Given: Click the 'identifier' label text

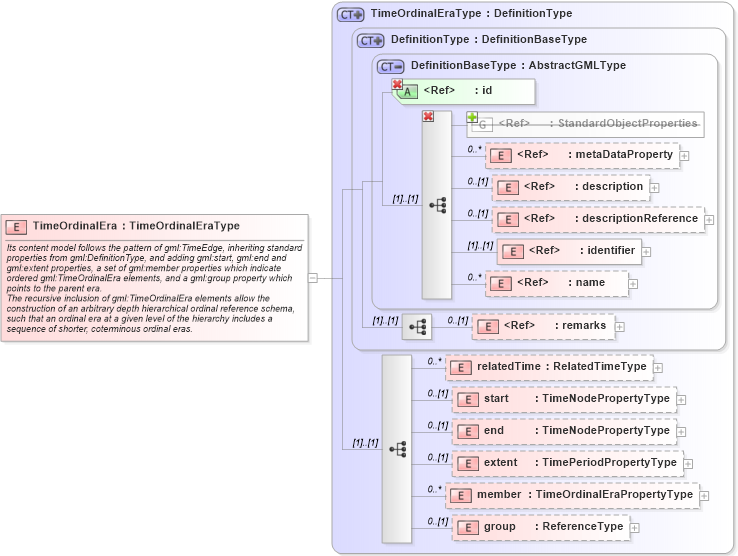Looking at the screenshot, I should pyautogui.click(x=611, y=250).
